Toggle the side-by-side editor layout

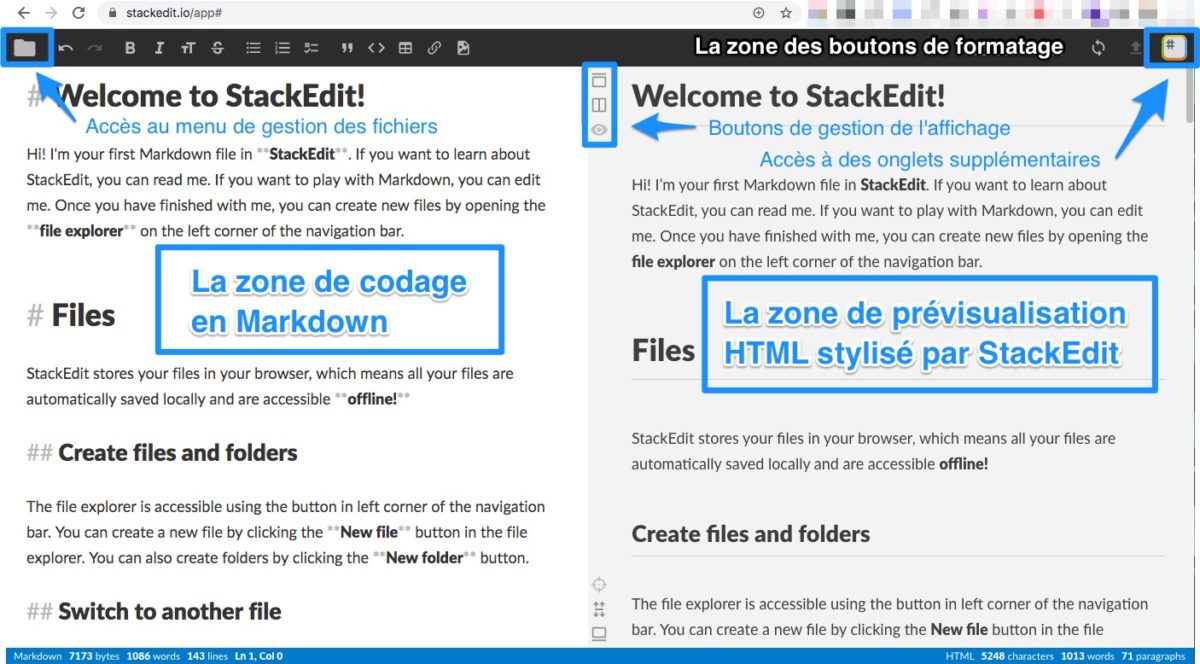click(598, 104)
